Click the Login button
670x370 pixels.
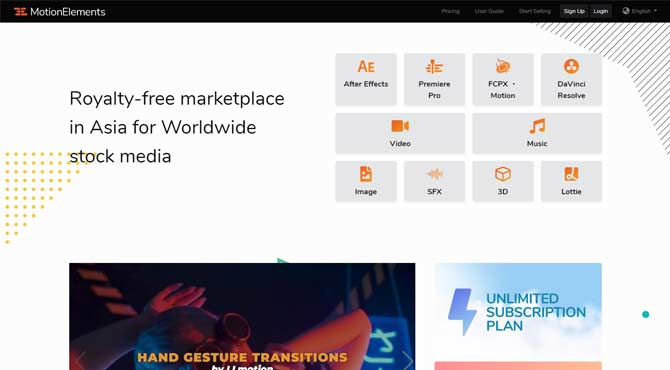coord(600,11)
